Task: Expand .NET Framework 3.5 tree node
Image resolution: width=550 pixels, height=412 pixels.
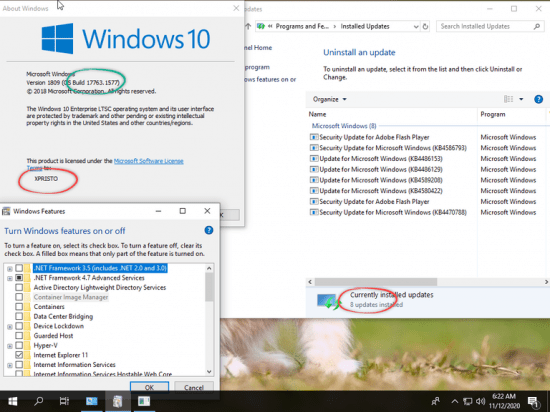Action: 10,269
